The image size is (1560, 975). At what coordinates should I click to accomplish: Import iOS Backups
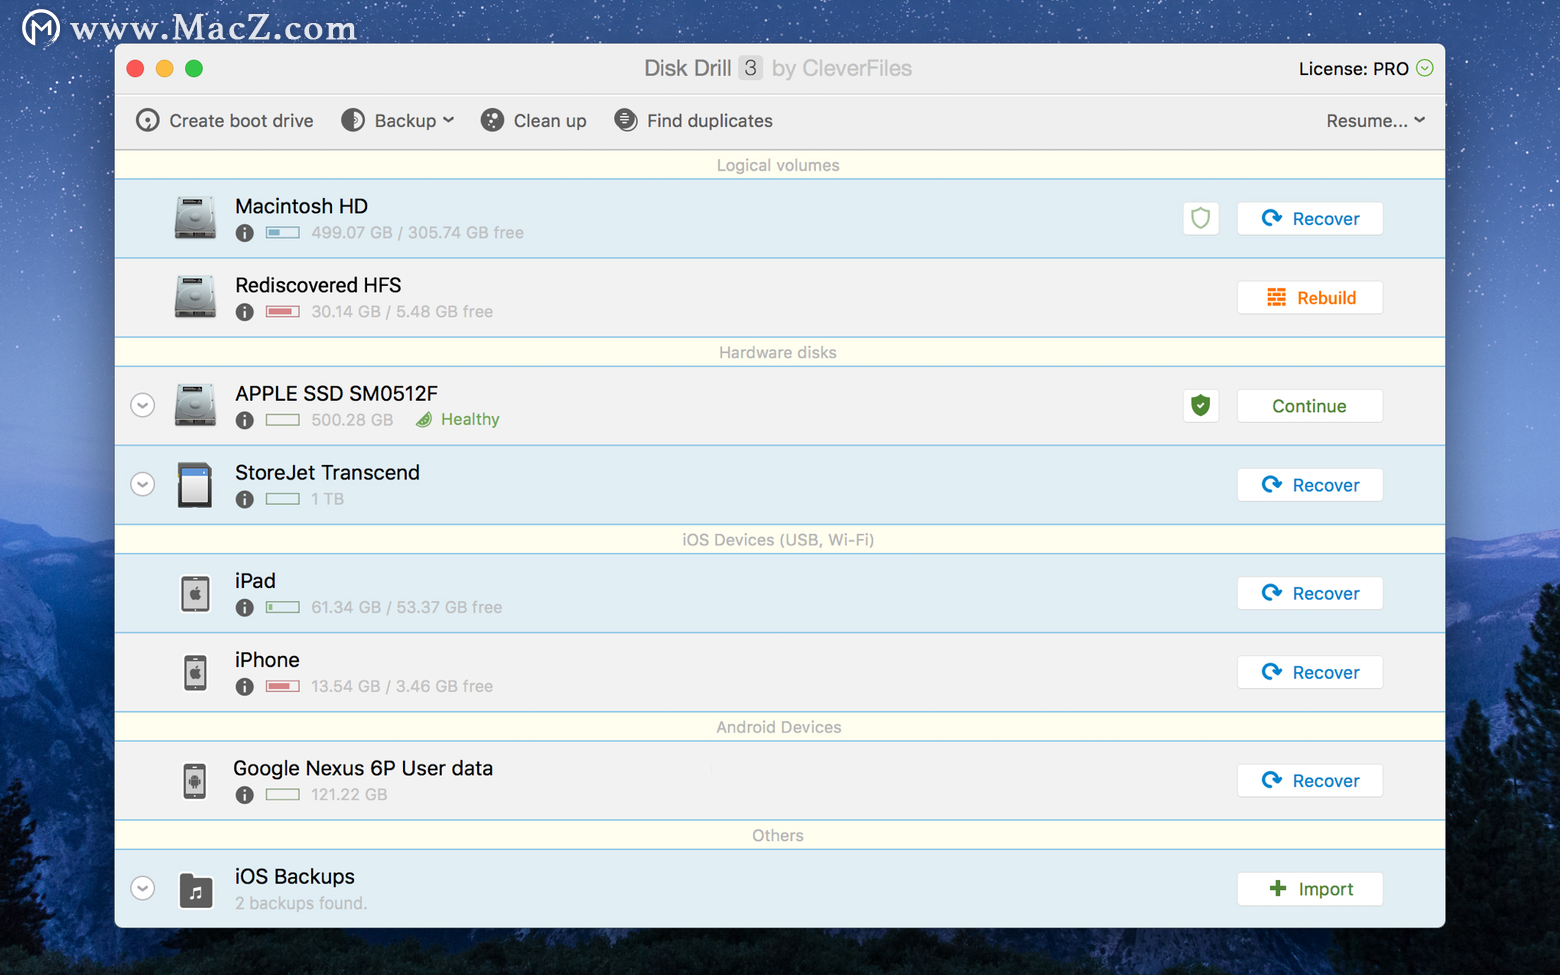tap(1310, 889)
